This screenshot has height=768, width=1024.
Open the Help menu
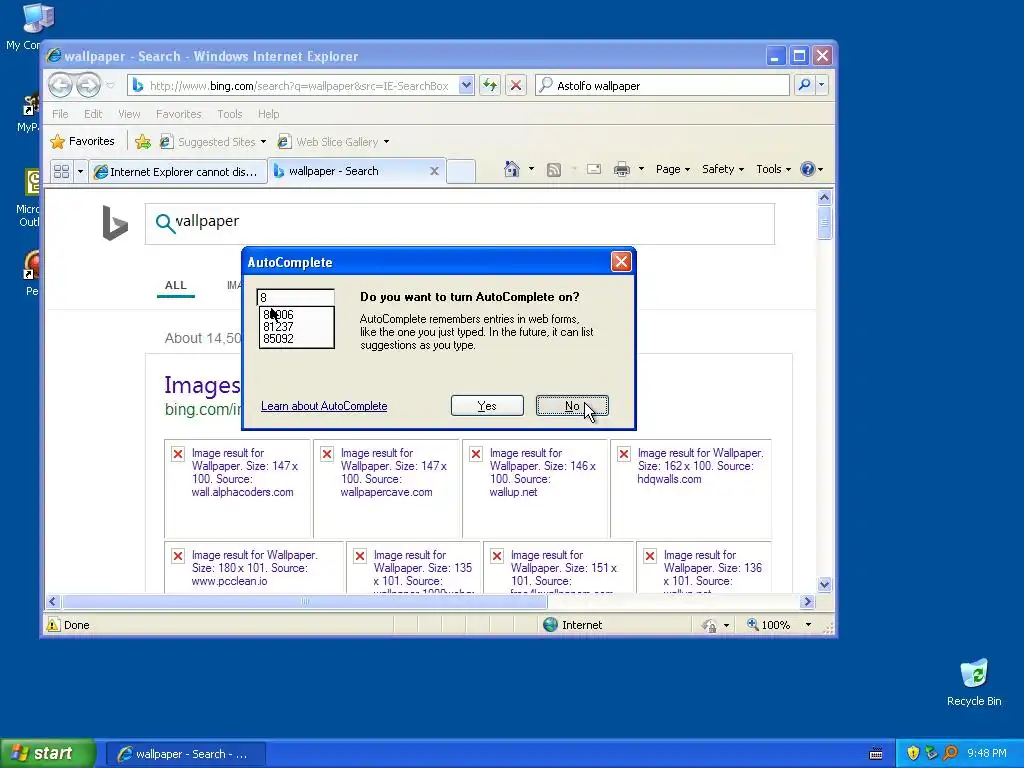(268, 114)
